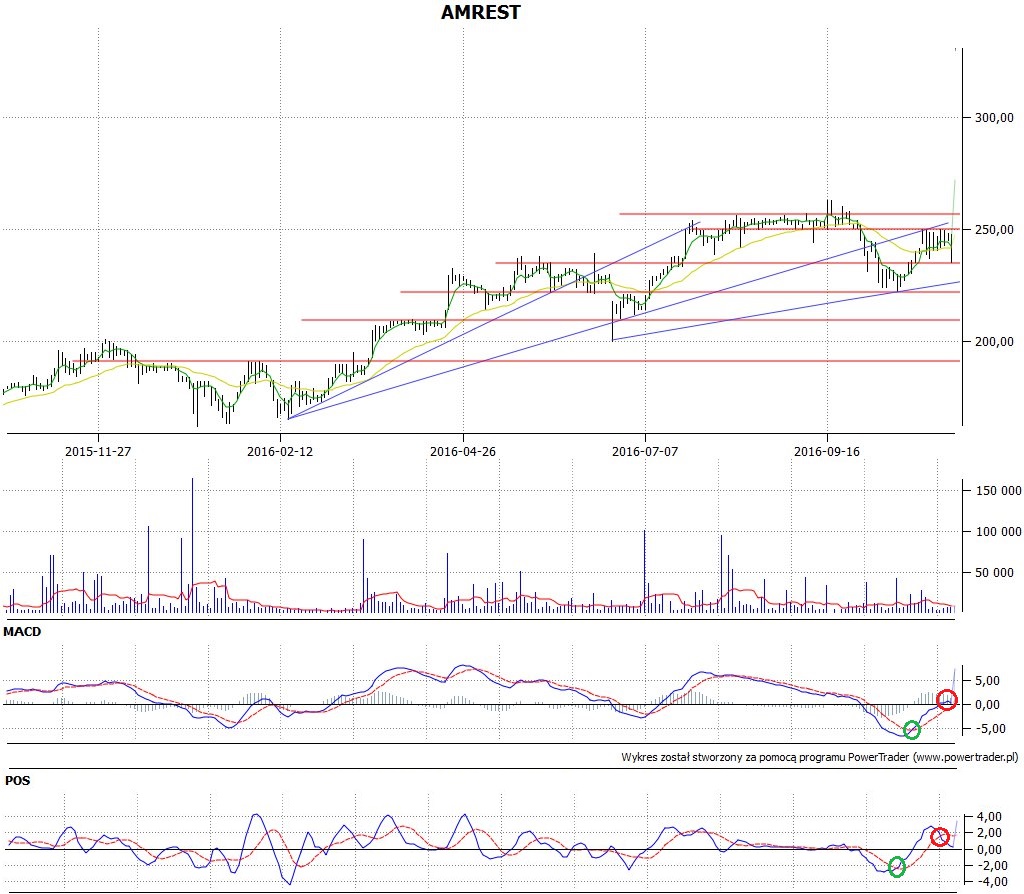1024x894 pixels.
Task: Click the MACD indicator heading
Action: click(22, 632)
